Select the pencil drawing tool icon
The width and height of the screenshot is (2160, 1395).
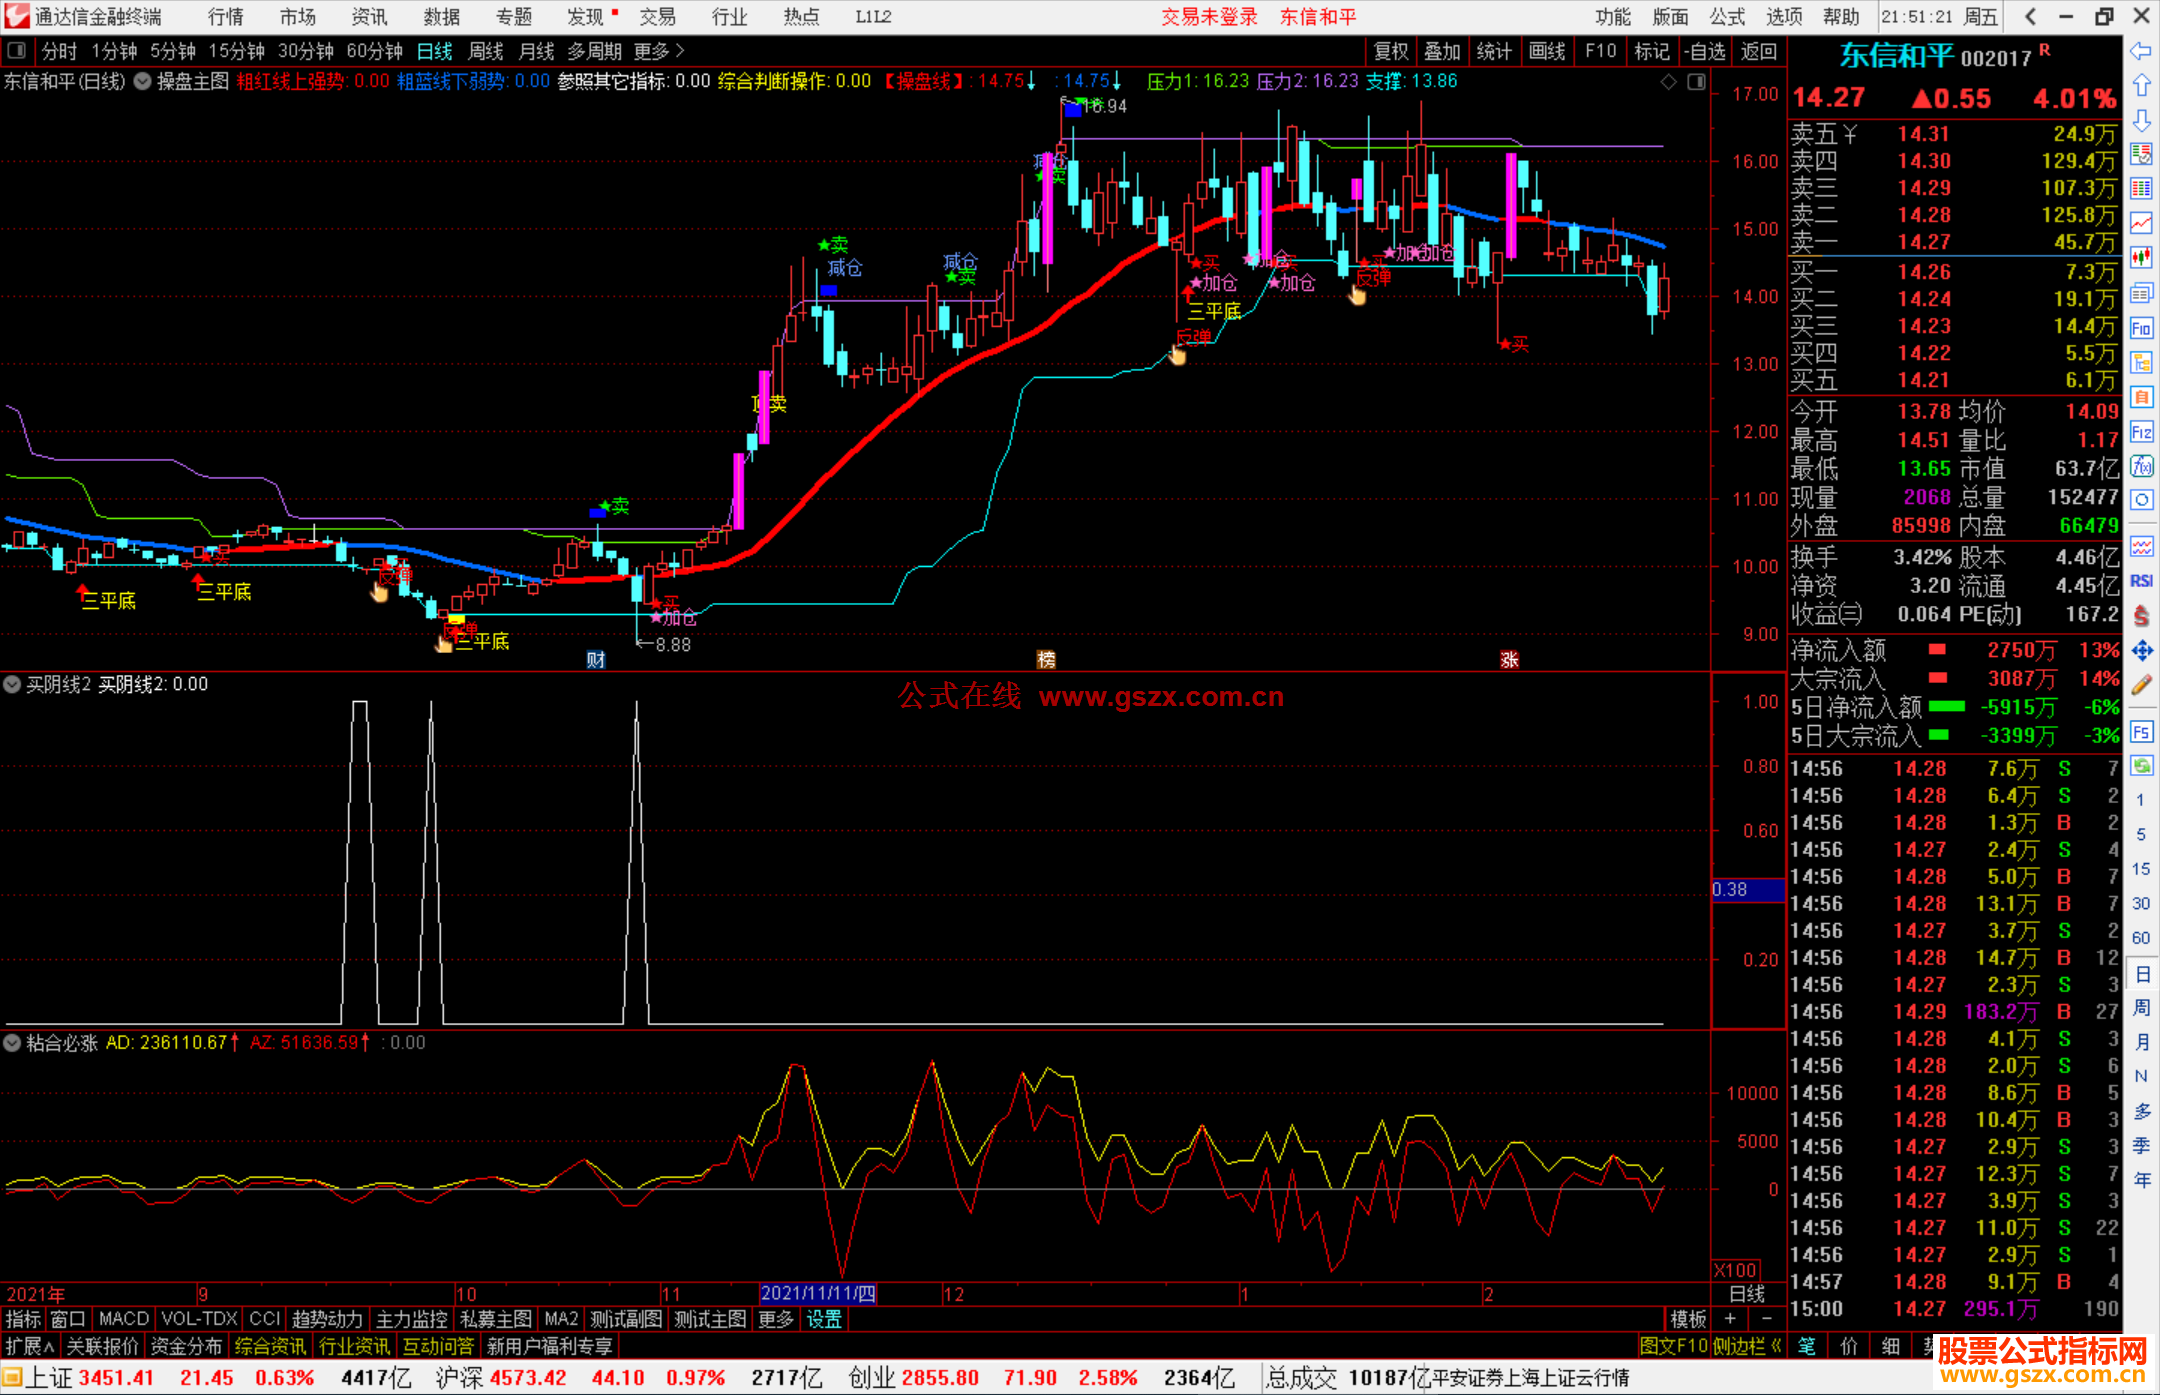[2141, 686]
